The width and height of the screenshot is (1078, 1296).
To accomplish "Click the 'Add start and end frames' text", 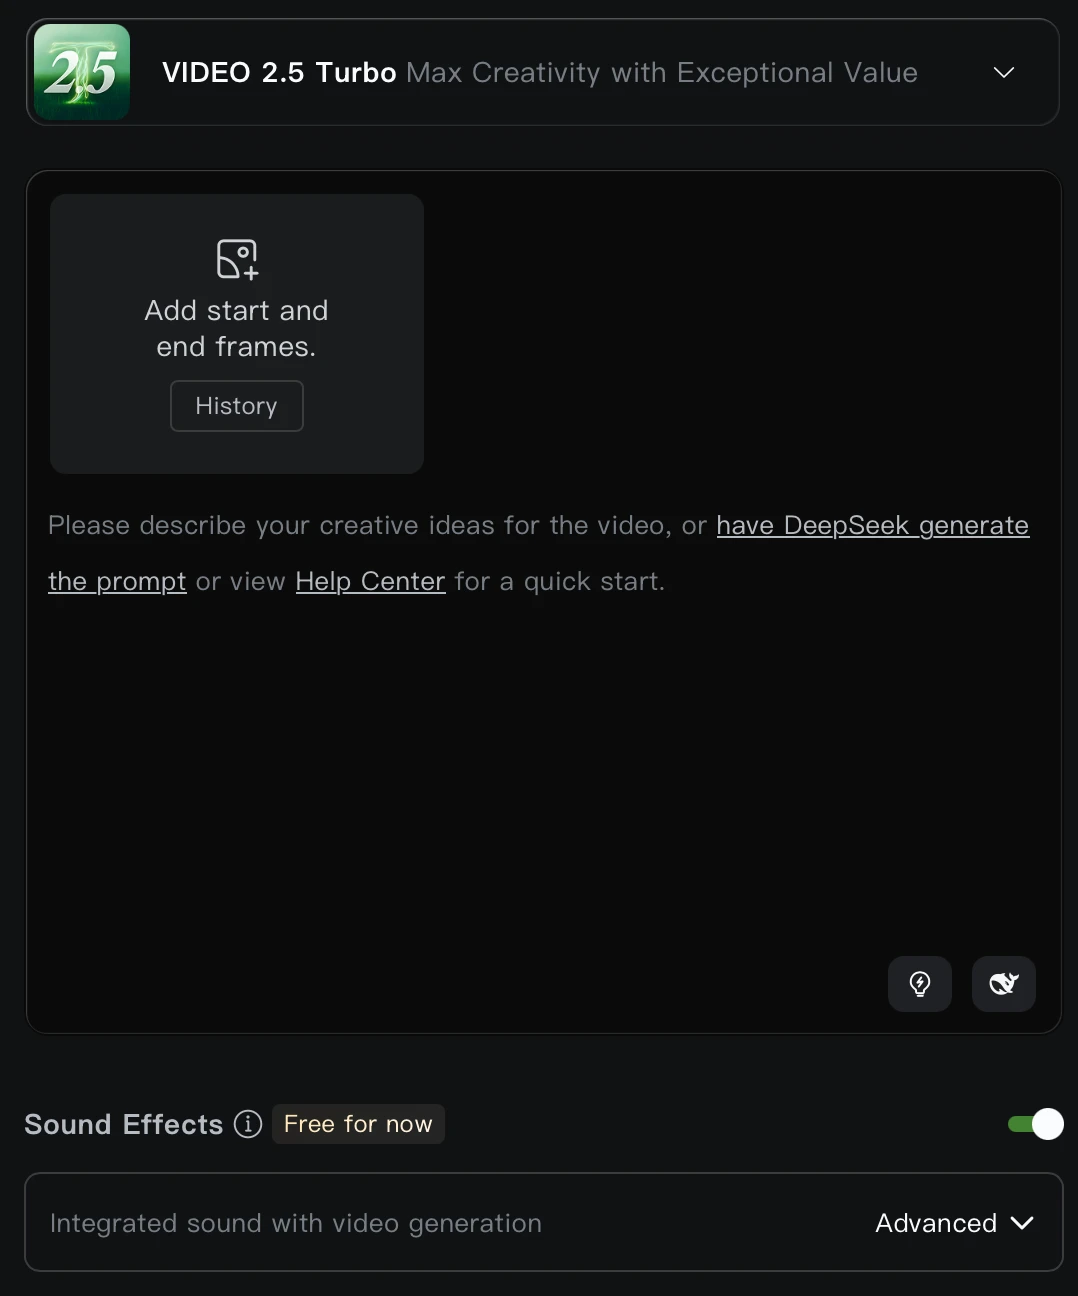I will 237,328.
